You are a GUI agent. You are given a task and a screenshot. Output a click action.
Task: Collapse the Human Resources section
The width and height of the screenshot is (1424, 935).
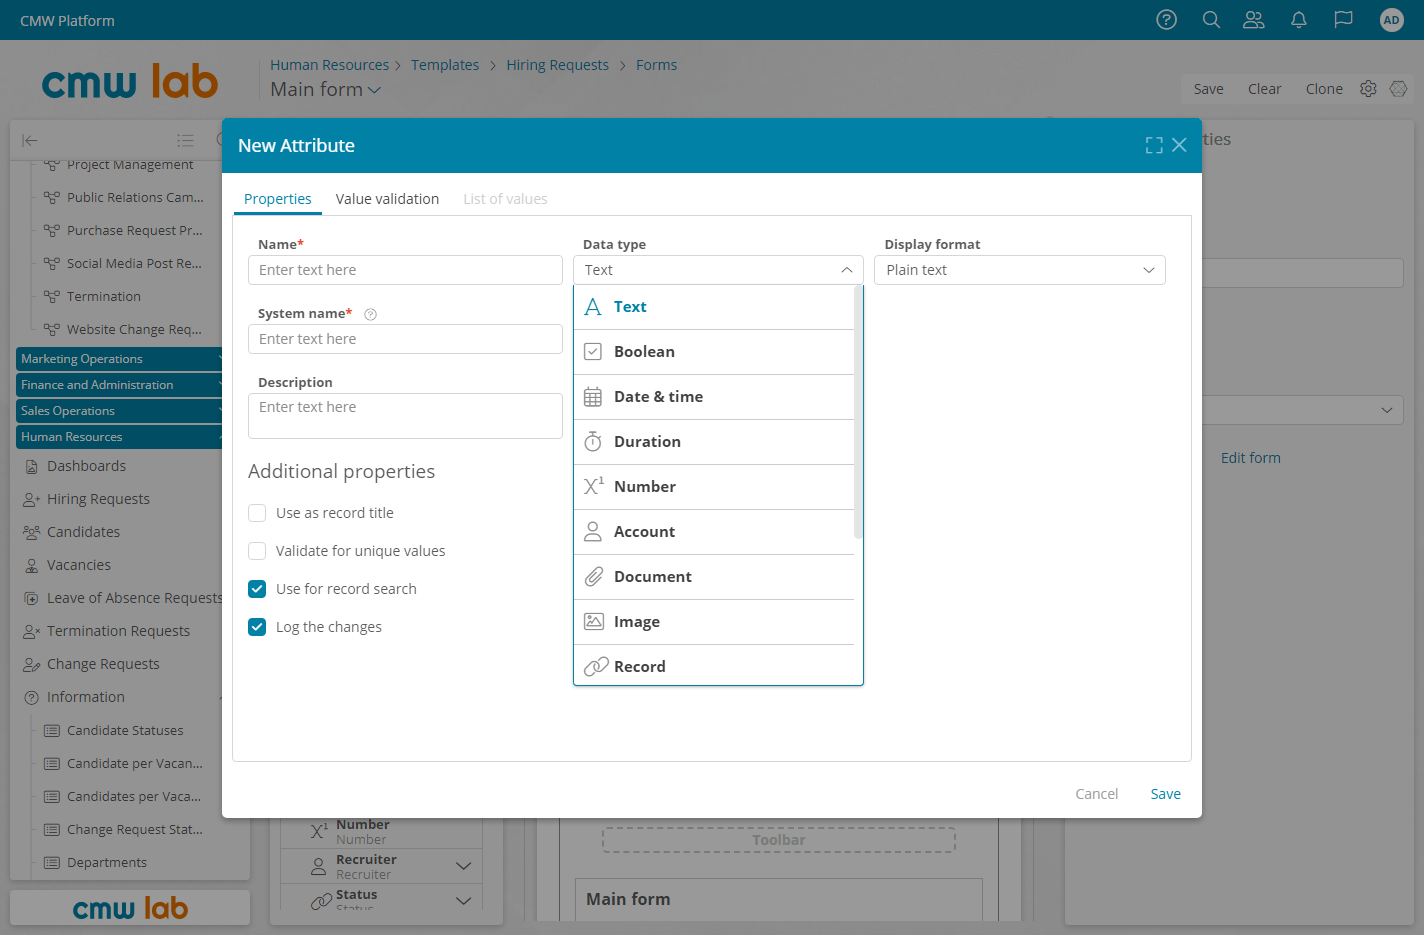[120, 437]
